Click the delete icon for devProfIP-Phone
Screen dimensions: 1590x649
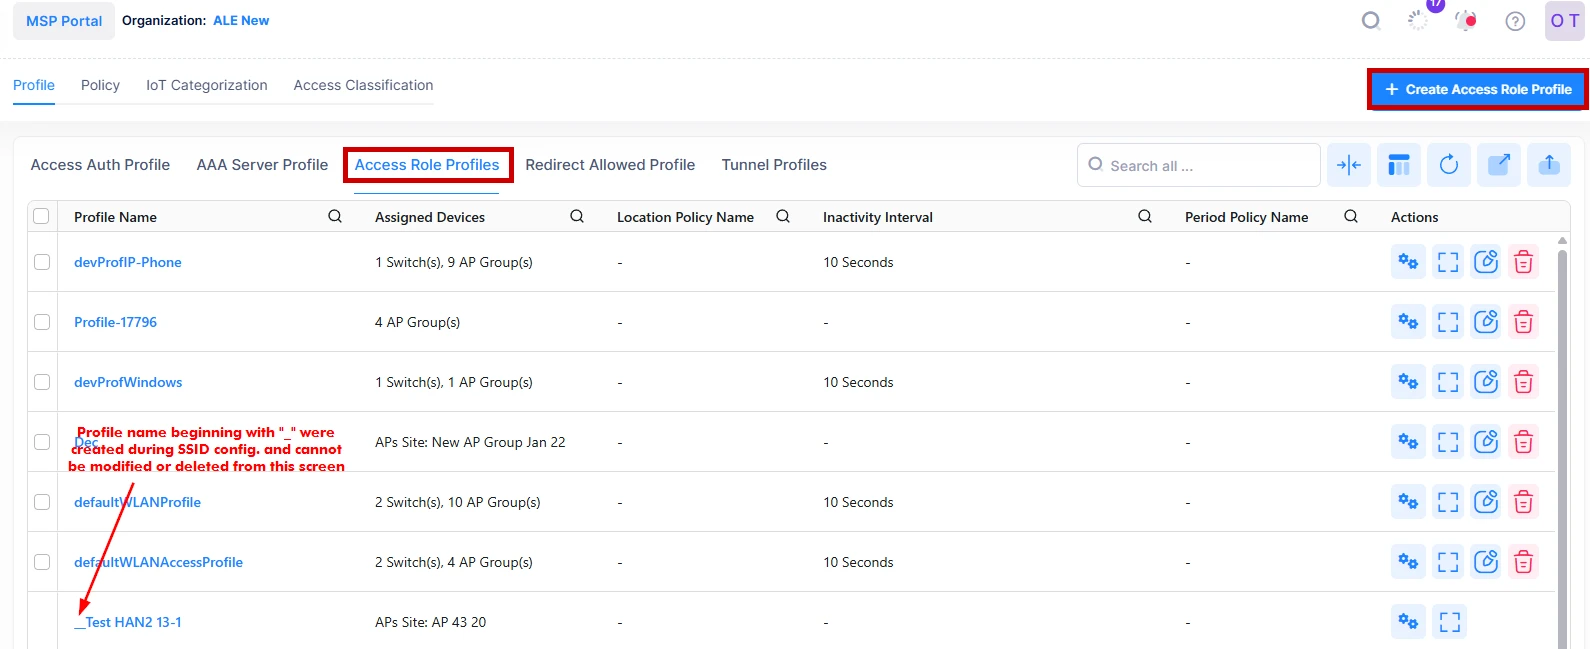click(1523, 262)
